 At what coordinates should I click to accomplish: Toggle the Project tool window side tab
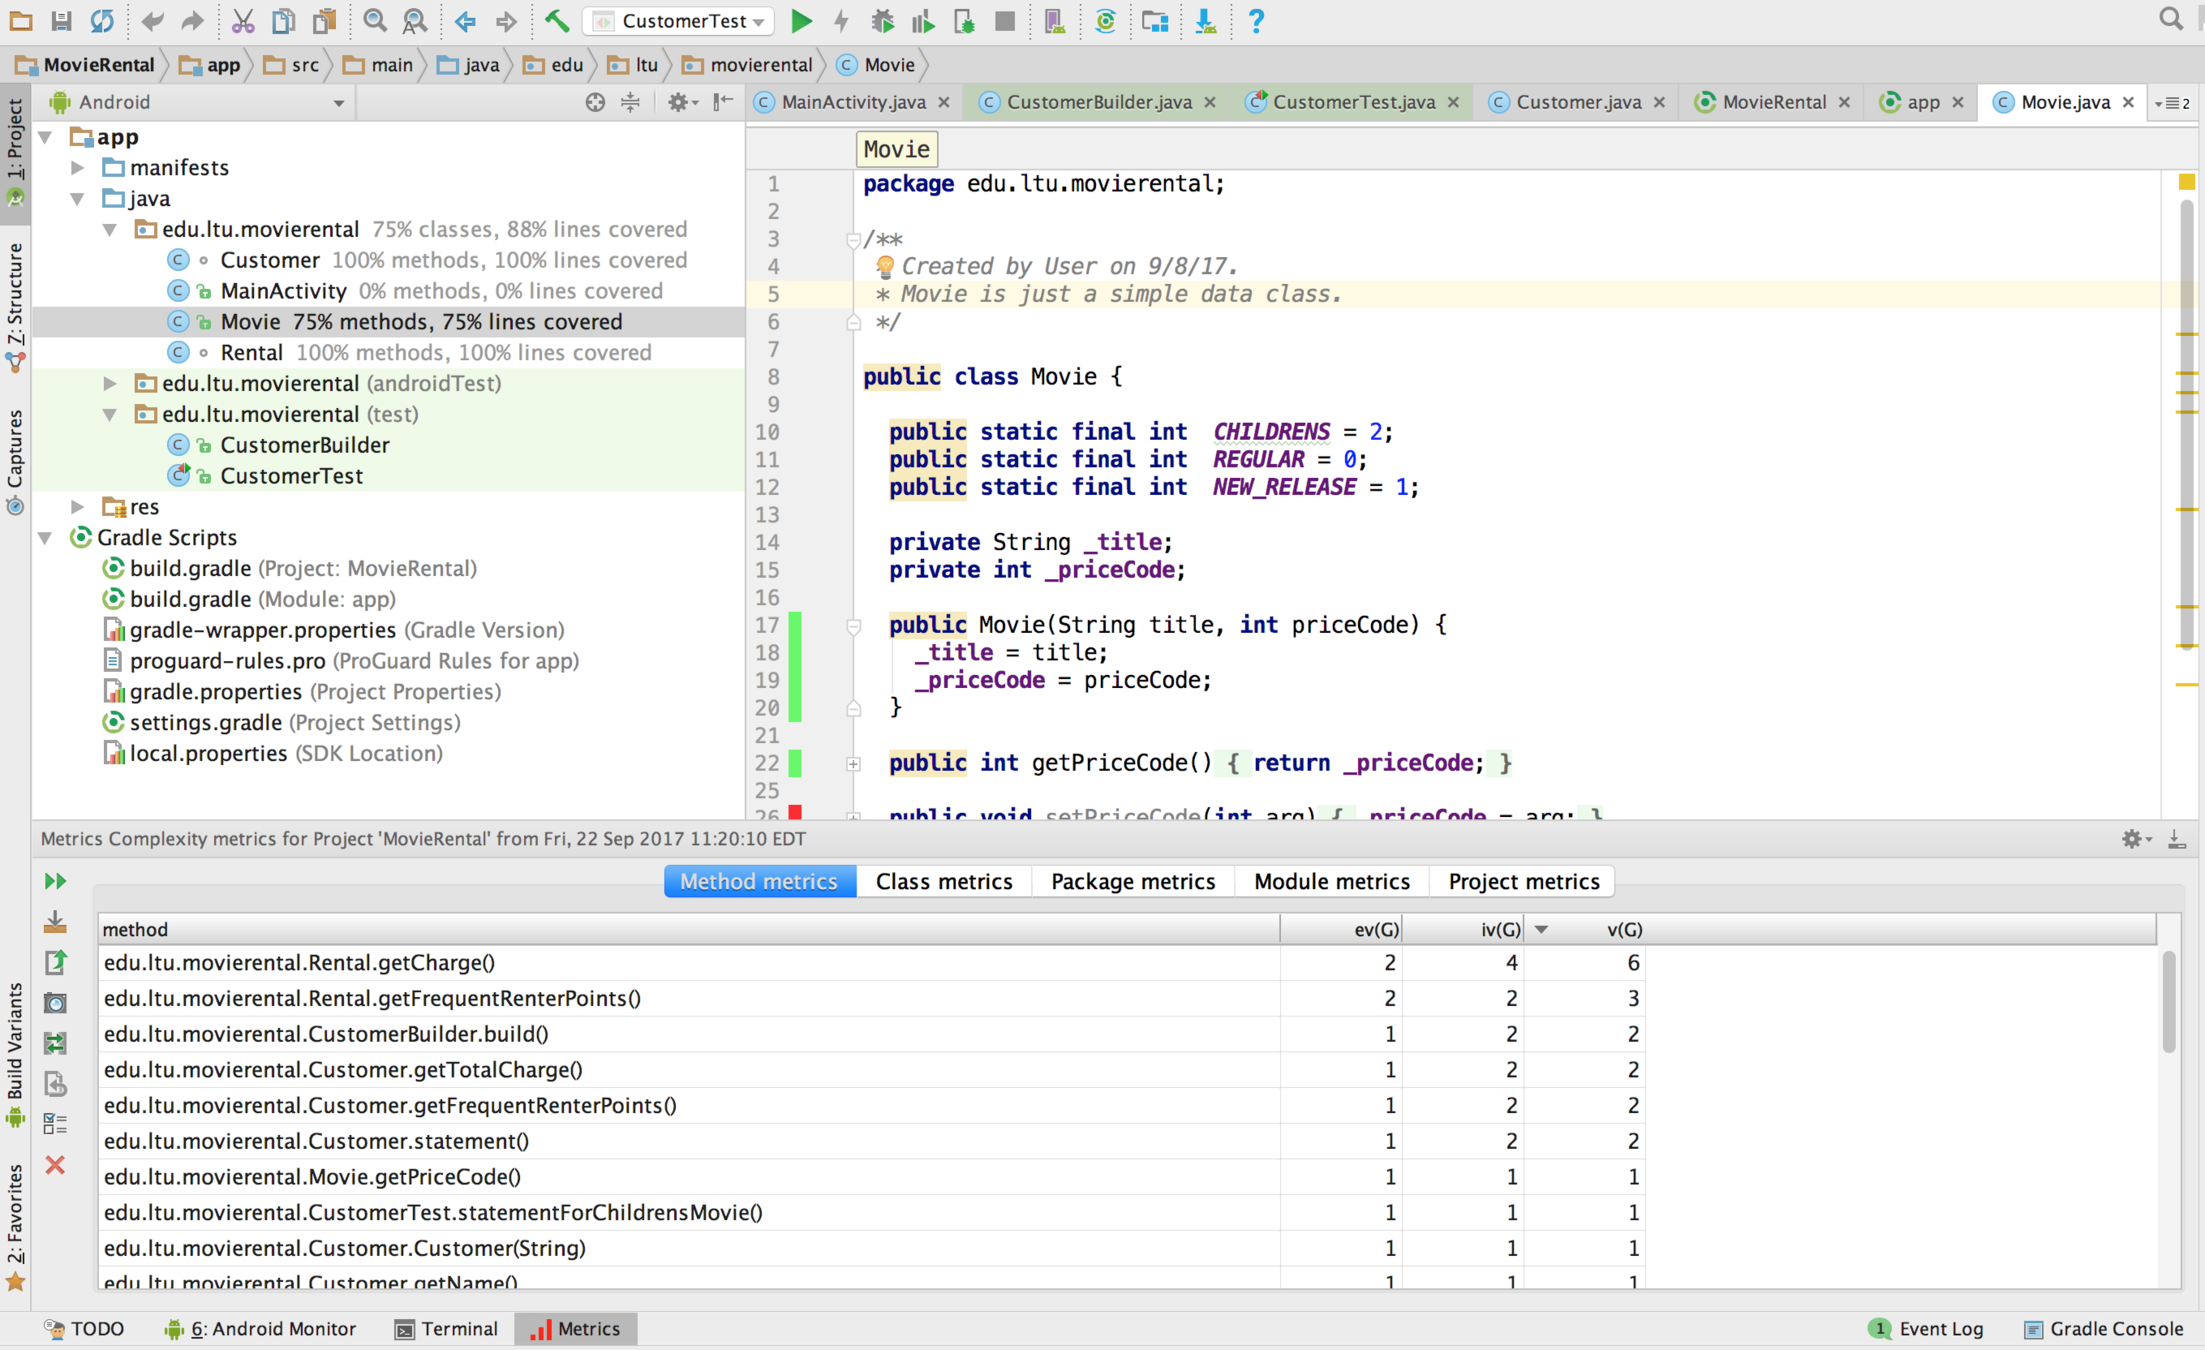coord(15,150)
